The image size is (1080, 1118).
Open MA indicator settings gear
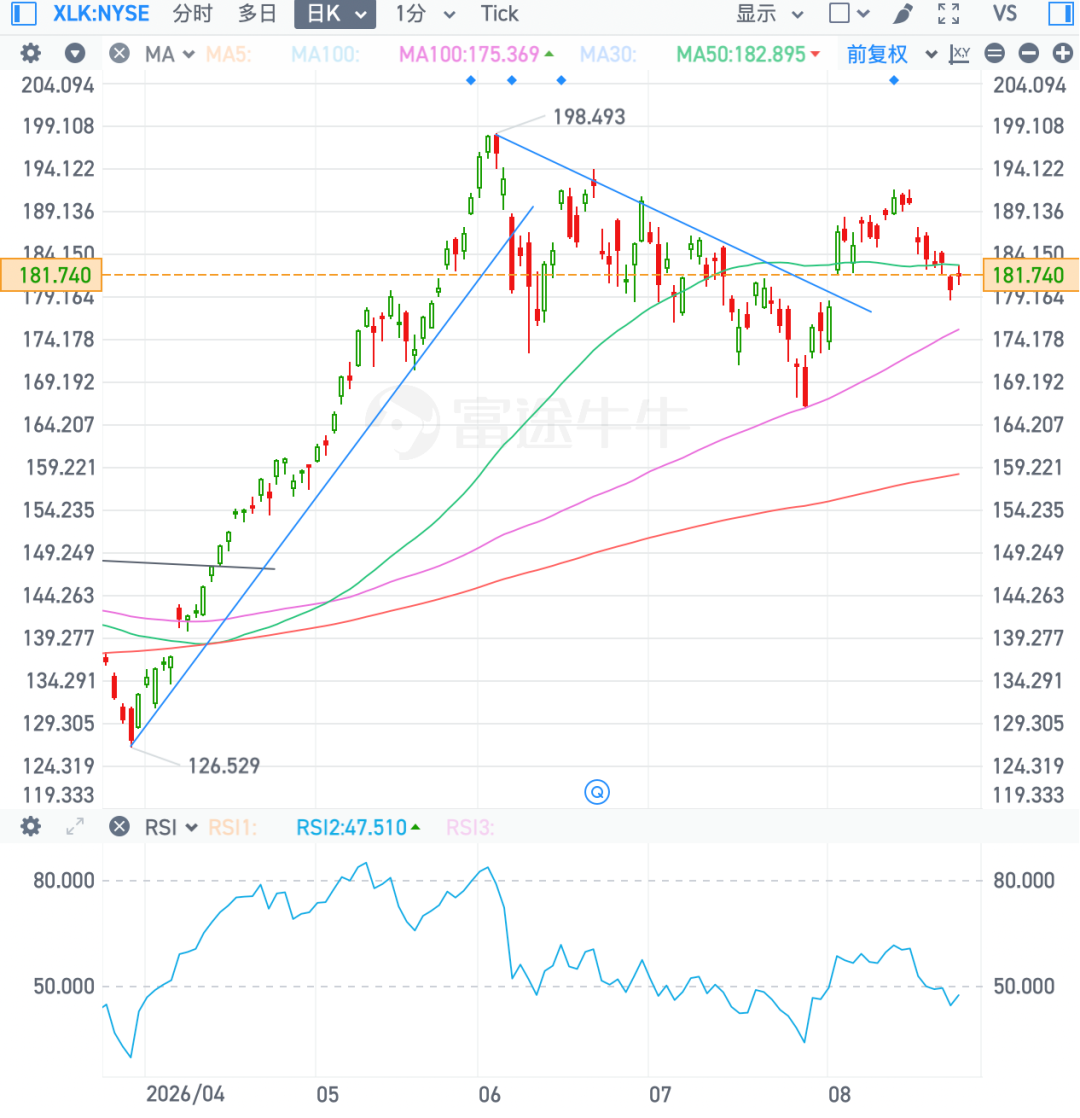coord(30,53)
